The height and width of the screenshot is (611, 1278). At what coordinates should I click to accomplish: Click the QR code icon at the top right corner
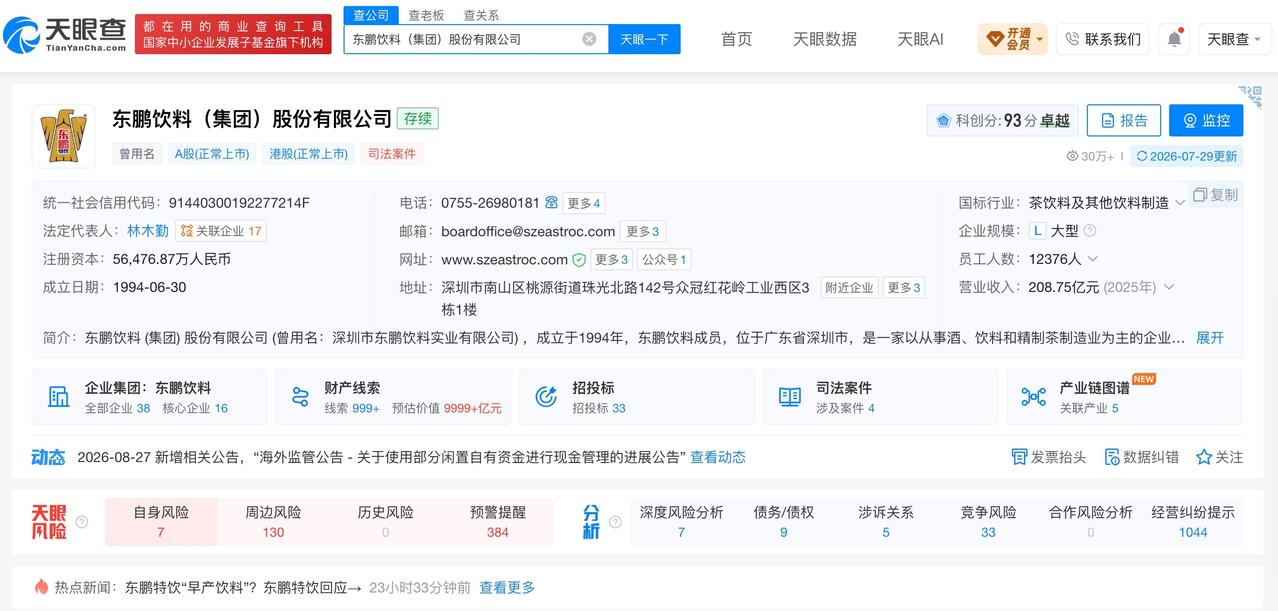(1250, 97)
